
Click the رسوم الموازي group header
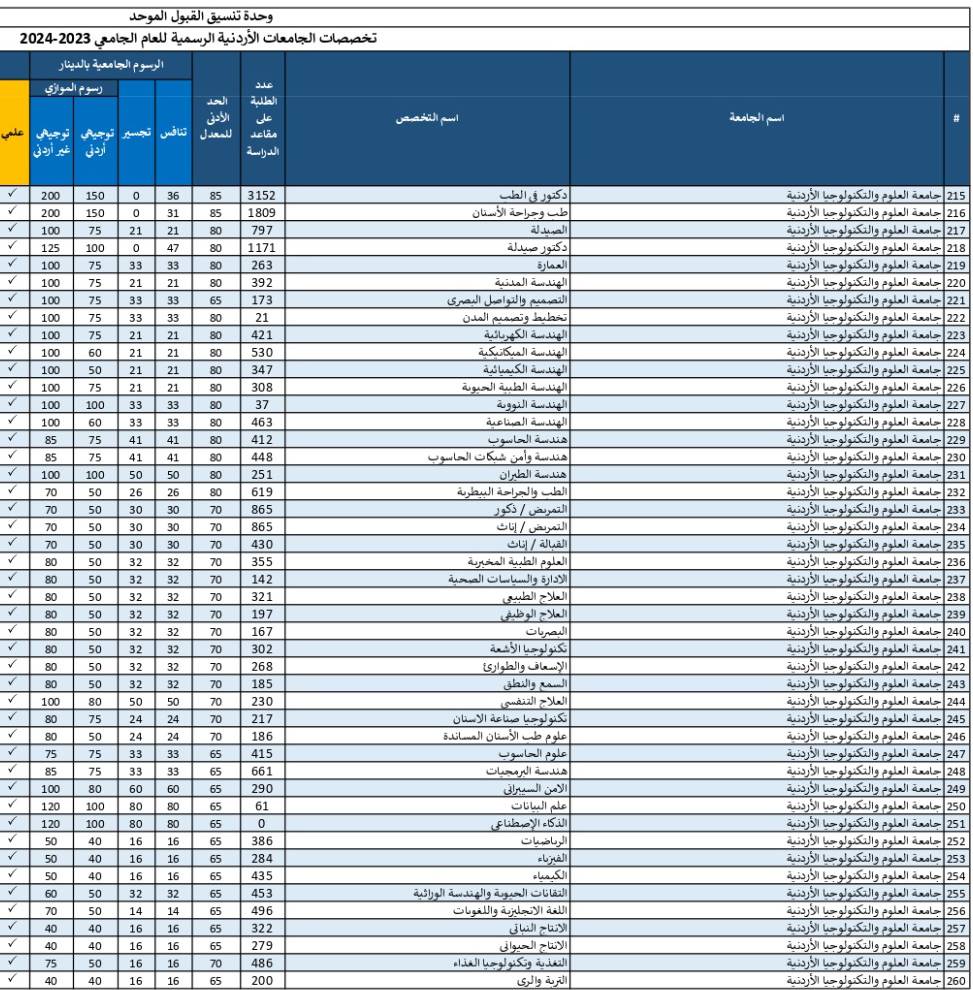click(x=73, y=88)
